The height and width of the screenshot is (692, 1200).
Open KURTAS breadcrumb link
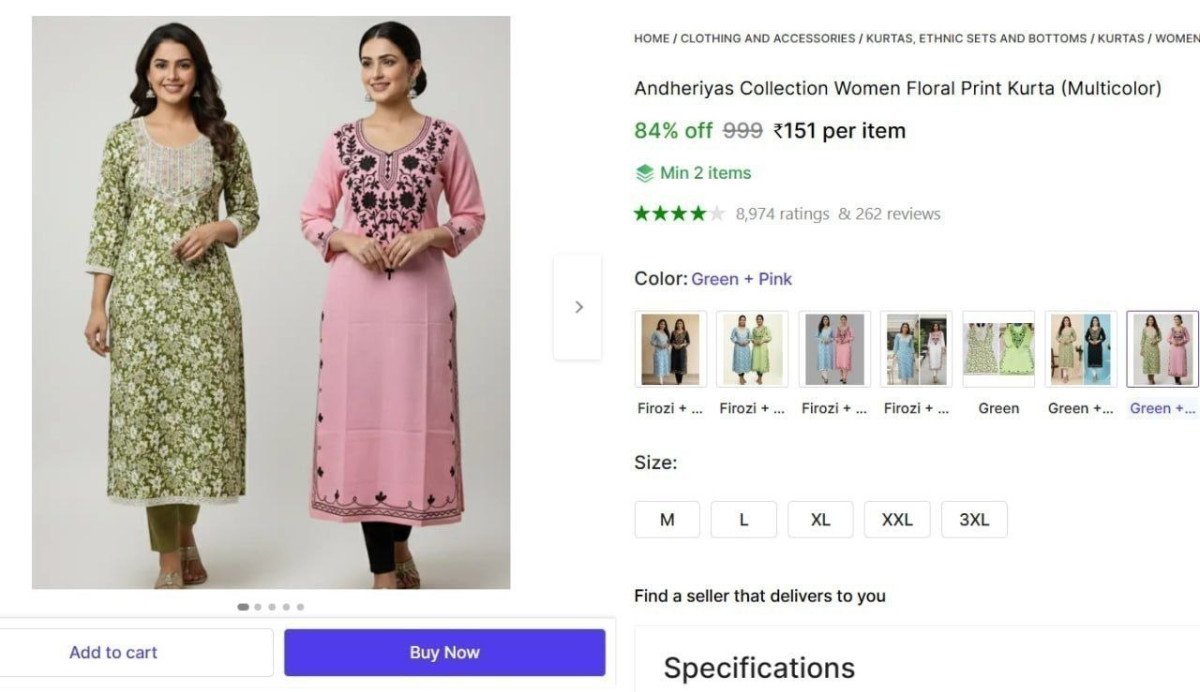coord(1119,38)
